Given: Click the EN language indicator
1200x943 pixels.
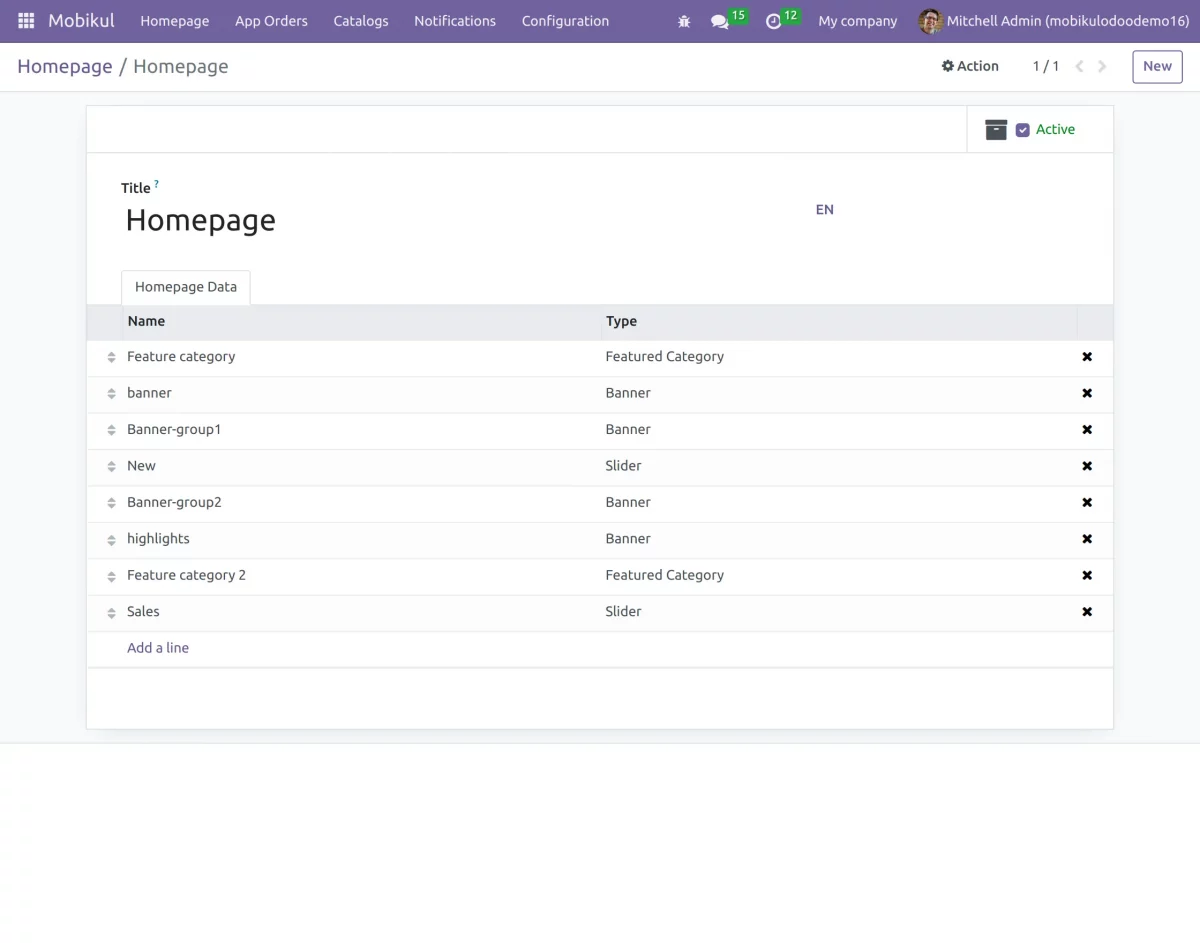Looking at the screenshot, I should [824, 209].
